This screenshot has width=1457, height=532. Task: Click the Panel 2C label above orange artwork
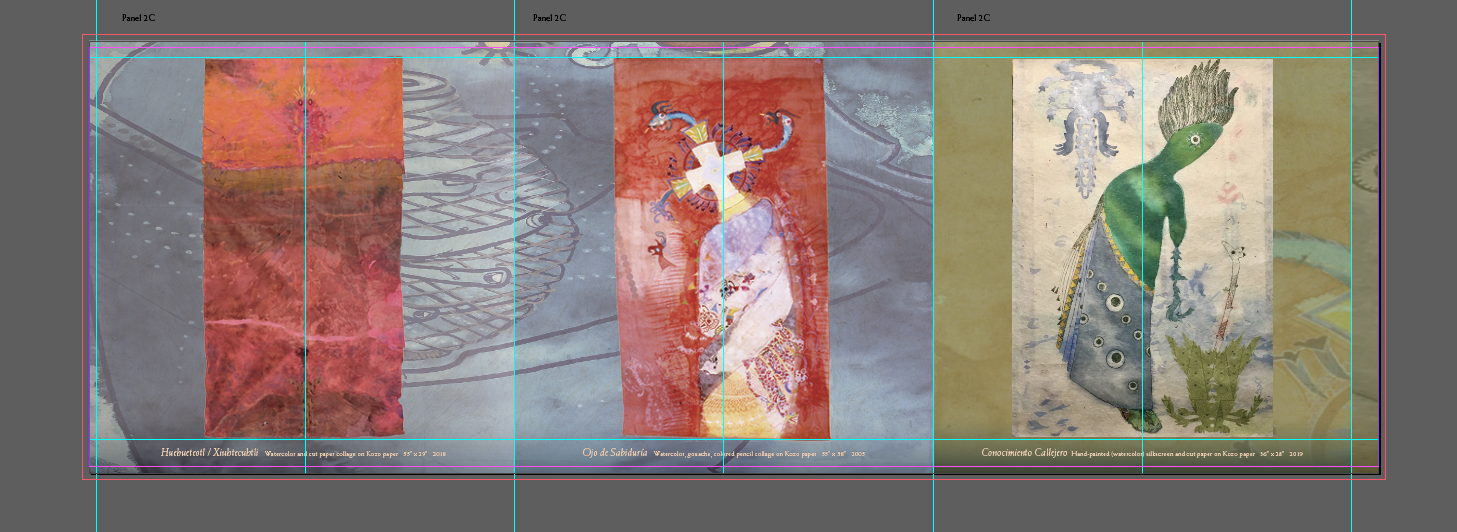[x=138, y=18]
